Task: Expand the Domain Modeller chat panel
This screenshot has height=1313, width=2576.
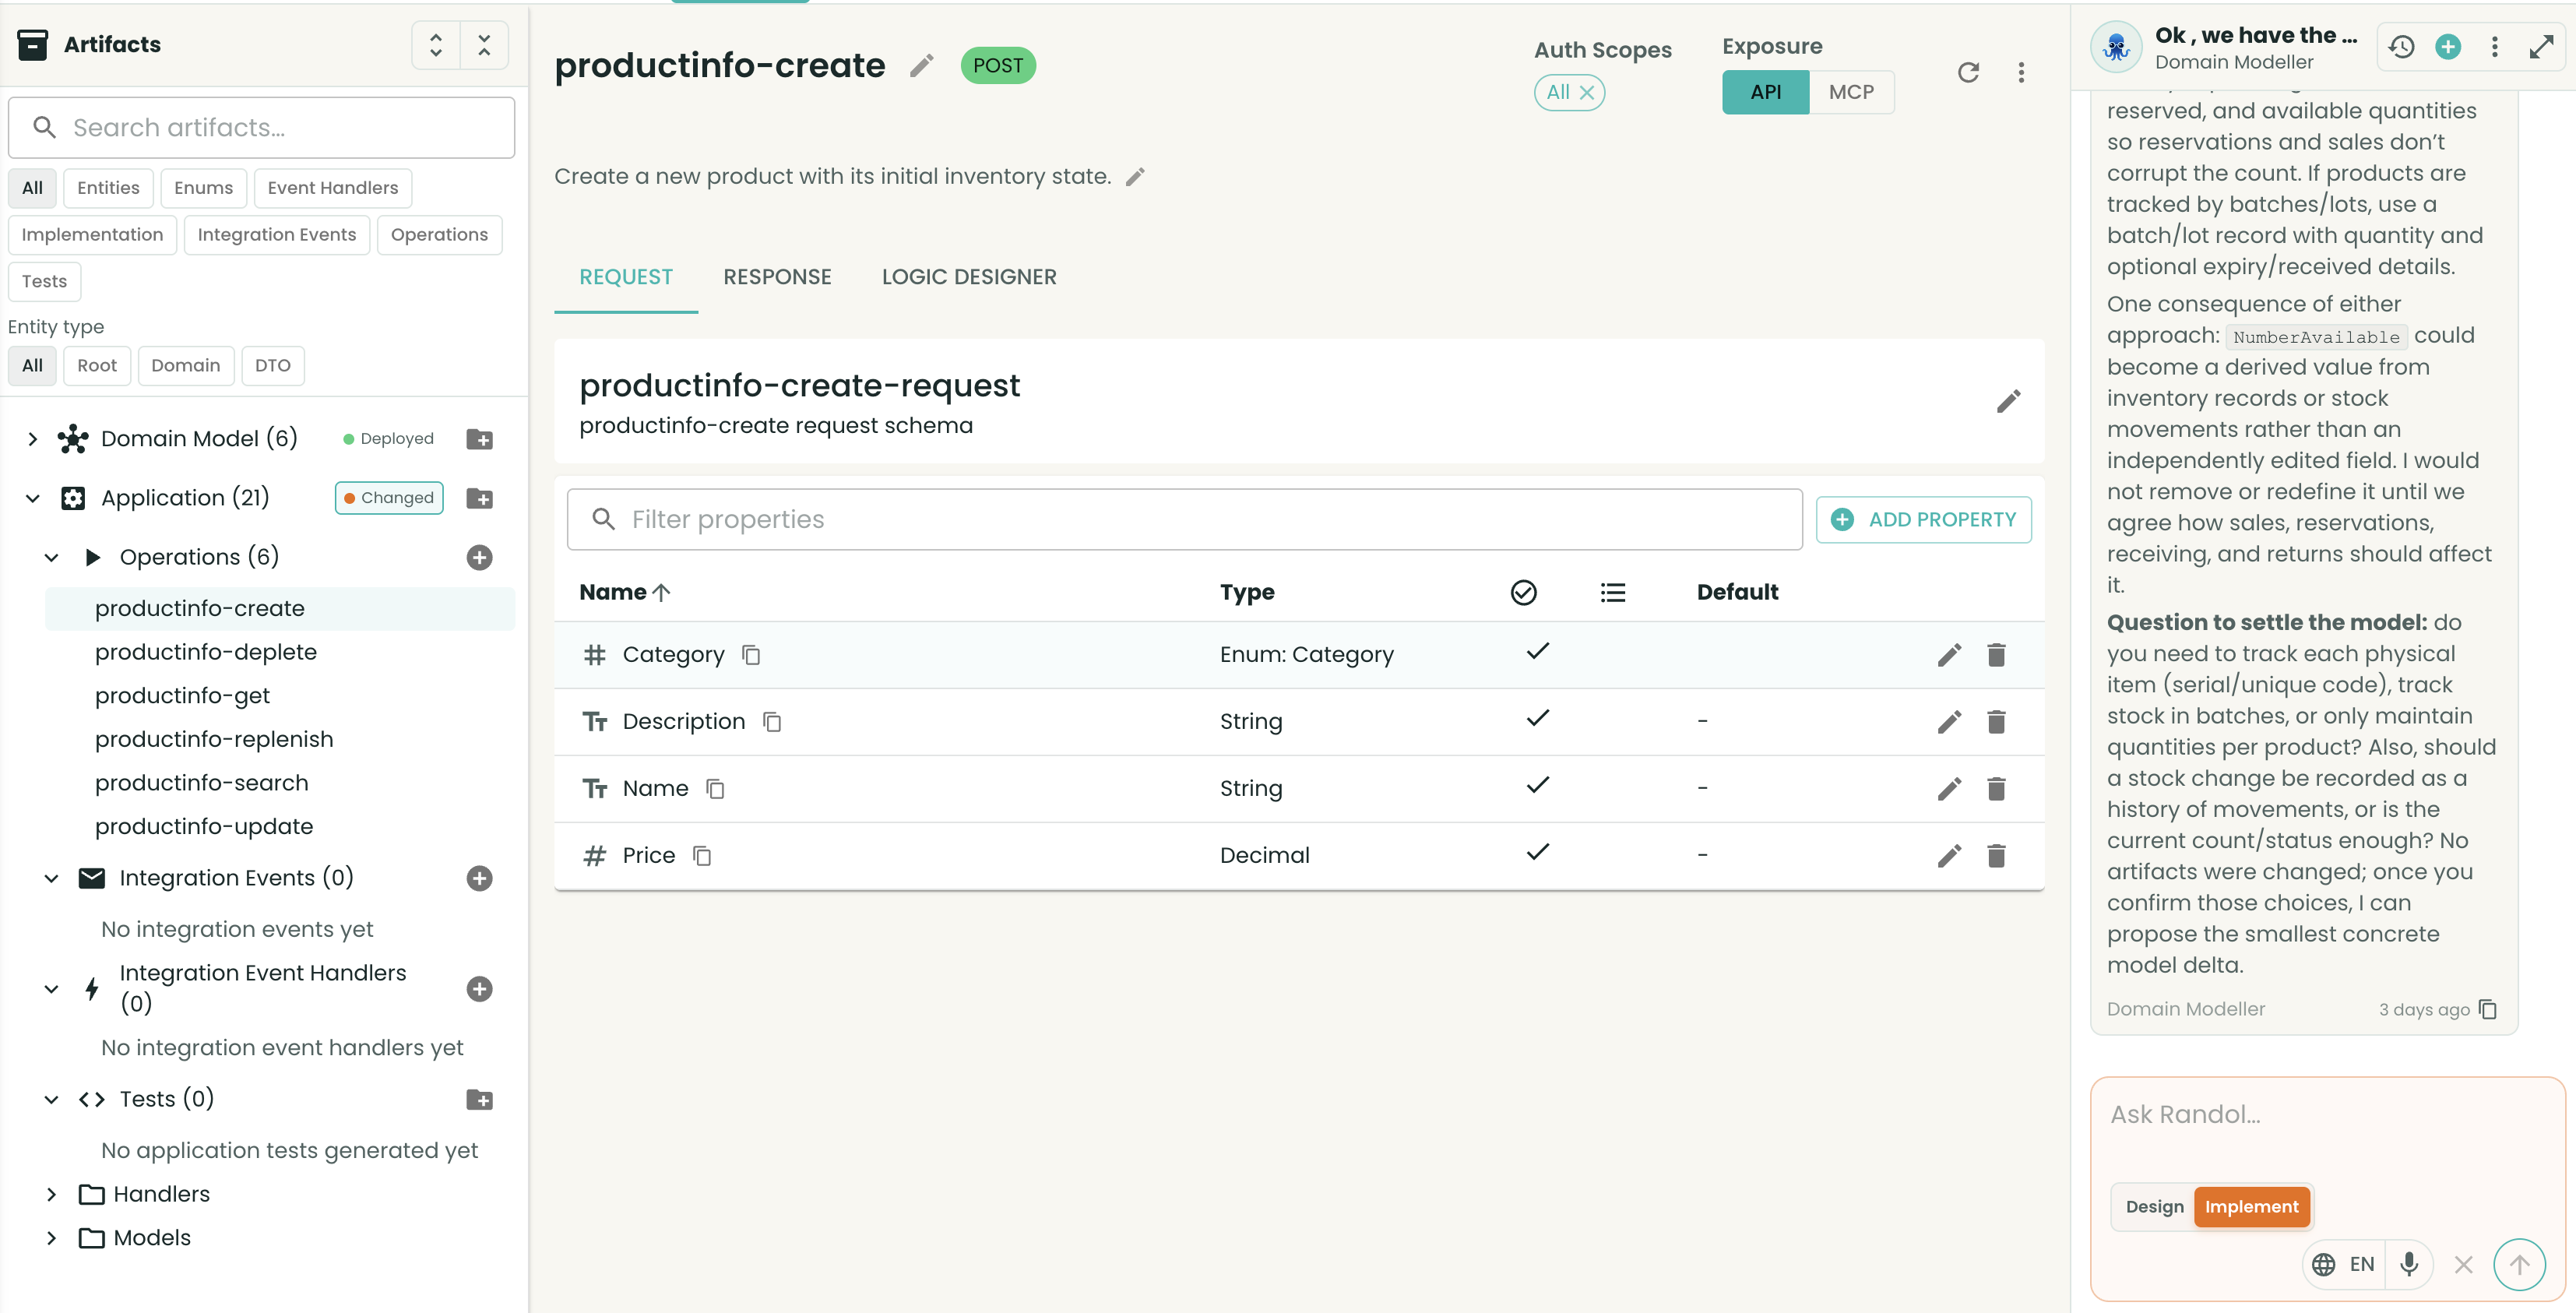Action: click(x=2541, y=46)
